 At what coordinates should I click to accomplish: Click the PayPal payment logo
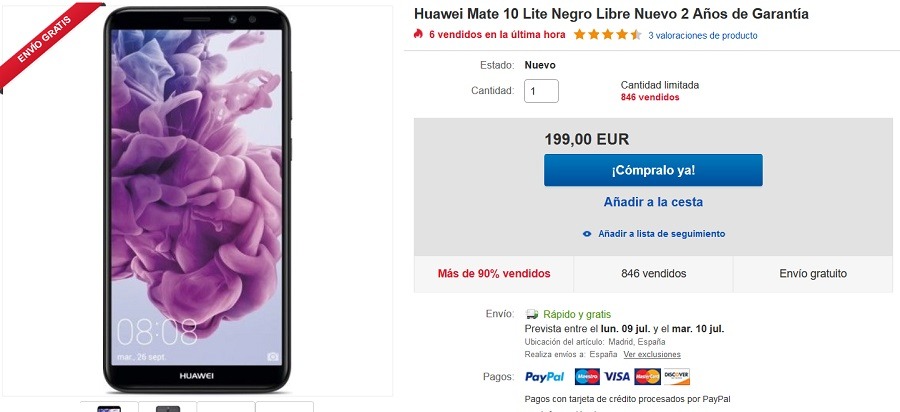544,377
